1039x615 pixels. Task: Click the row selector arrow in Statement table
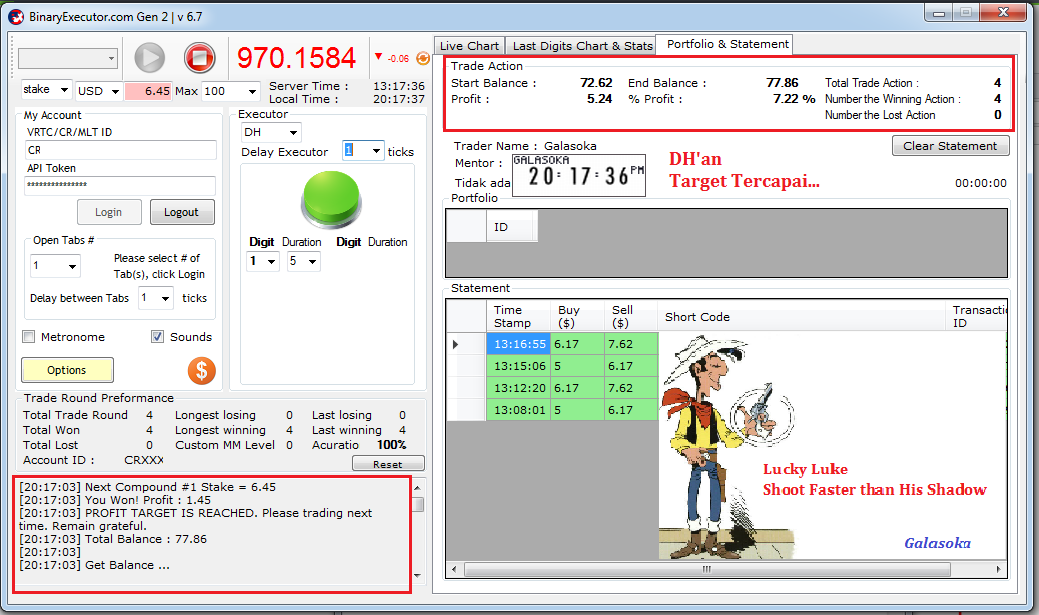point(455,344)
